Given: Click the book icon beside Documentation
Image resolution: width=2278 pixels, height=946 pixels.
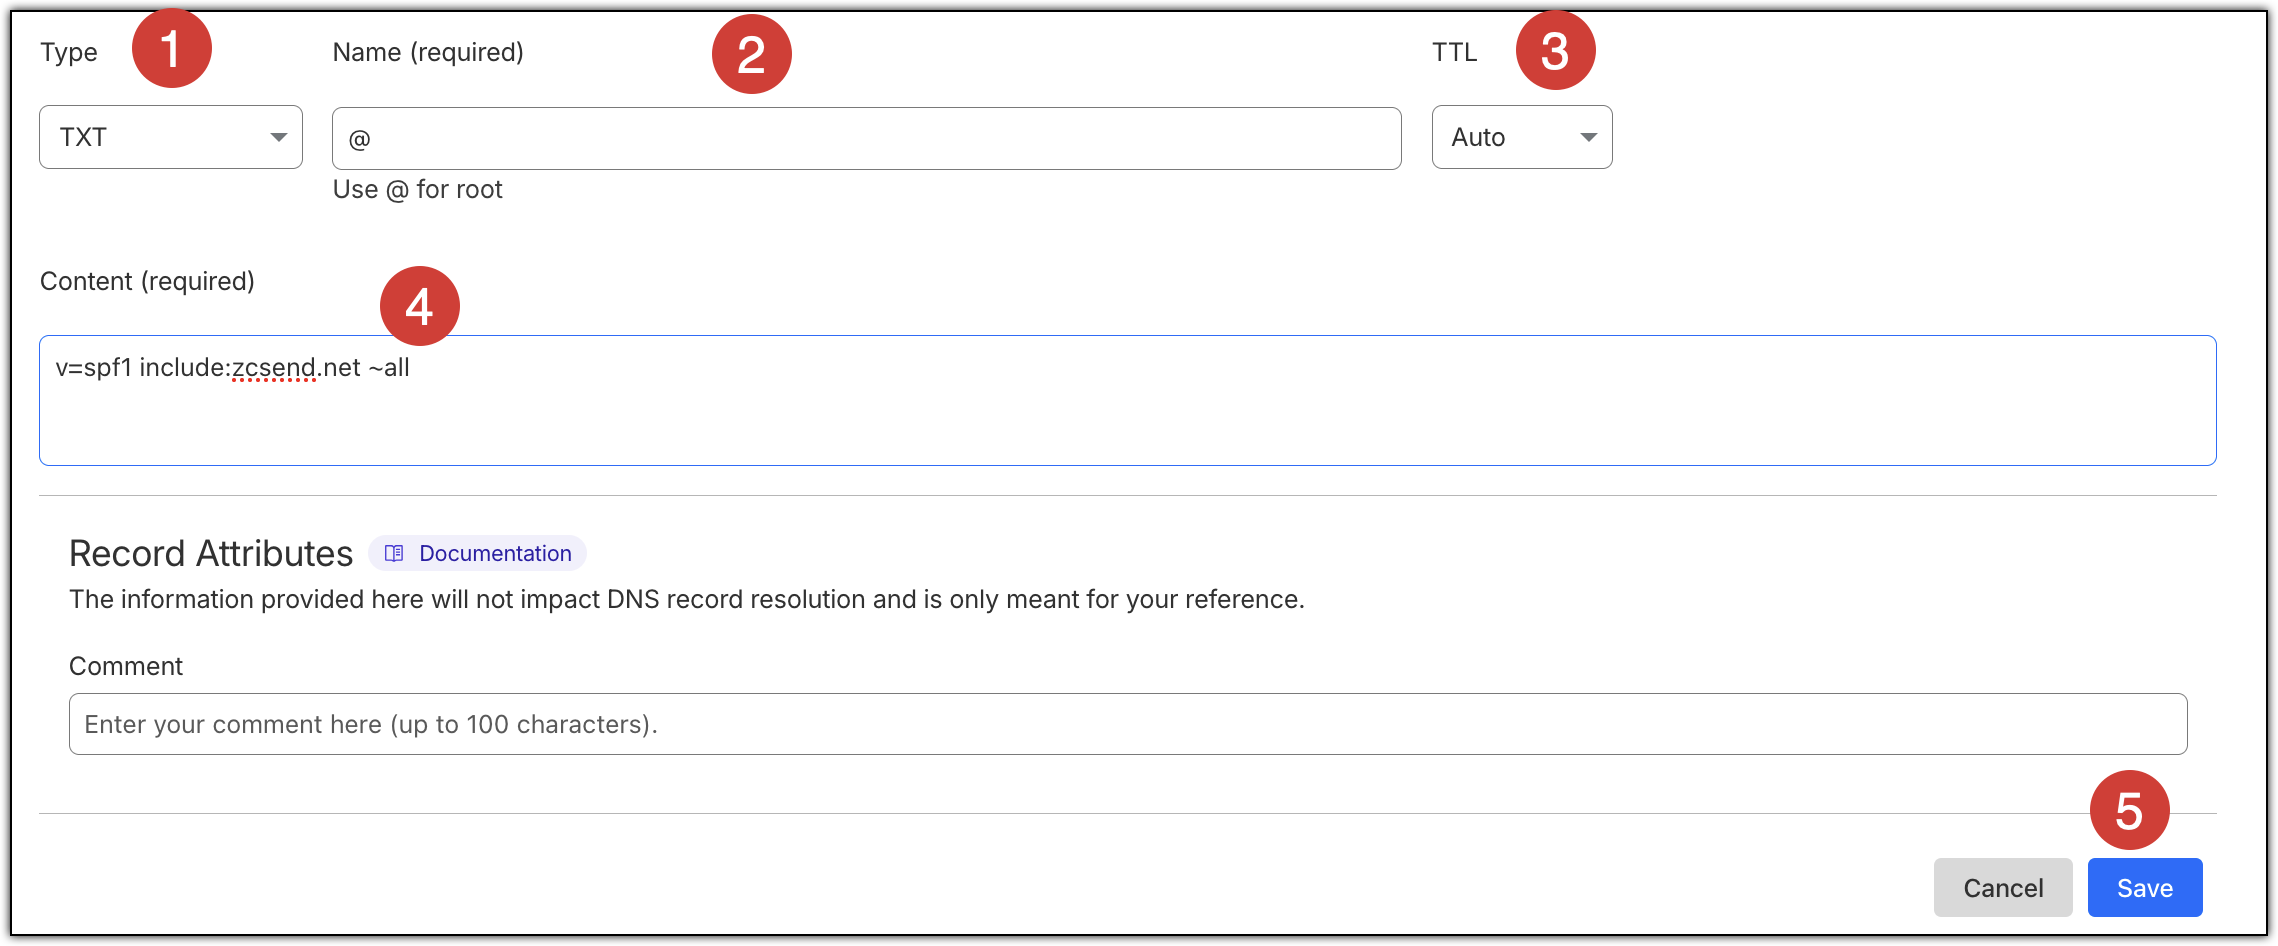Looking at the screenshot, I should [x=394, y=553].
